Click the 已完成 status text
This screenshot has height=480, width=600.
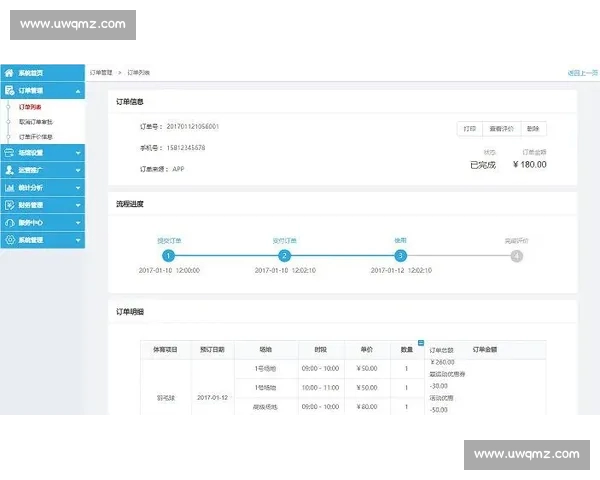(483, 165)
